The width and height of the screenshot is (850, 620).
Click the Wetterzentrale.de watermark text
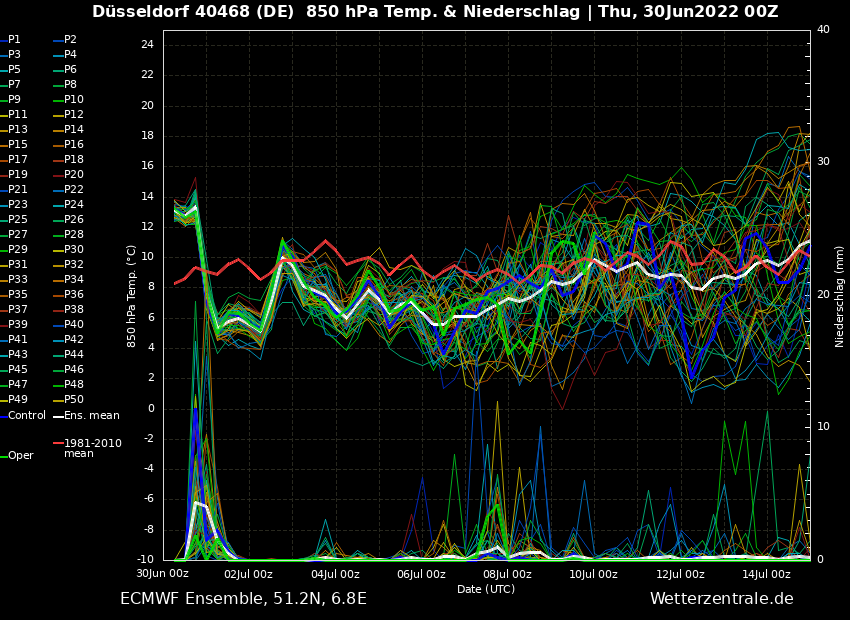click(x=721, y=599)
